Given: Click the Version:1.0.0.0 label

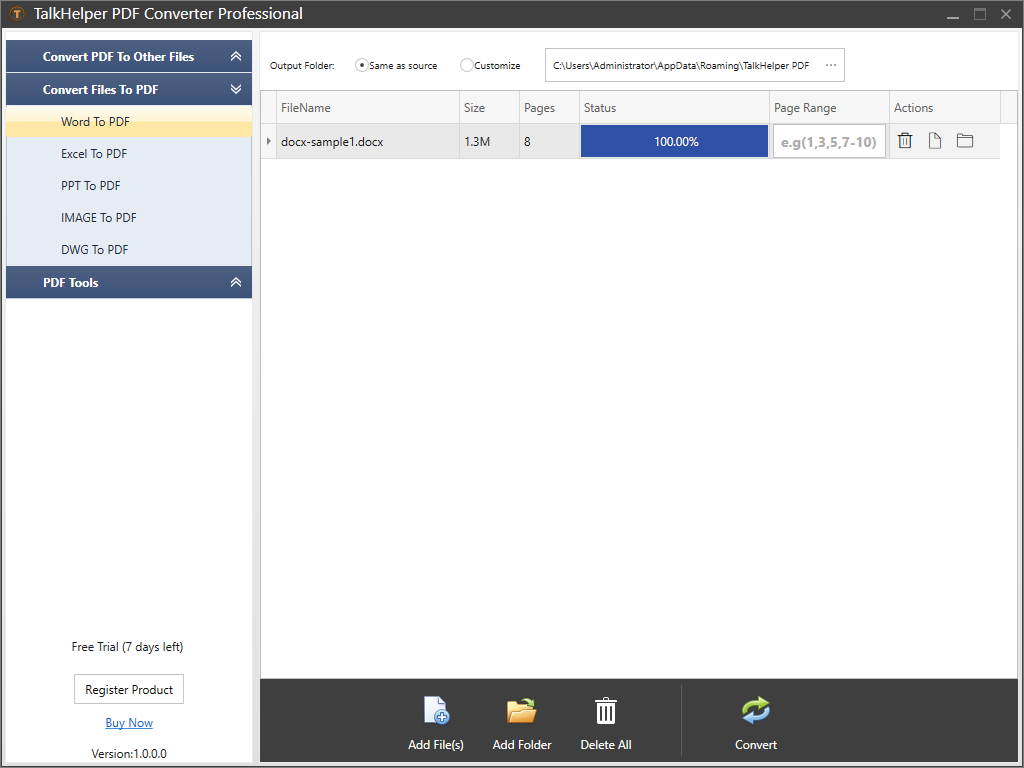Looking at the screenshot, I should coord(129,754).
